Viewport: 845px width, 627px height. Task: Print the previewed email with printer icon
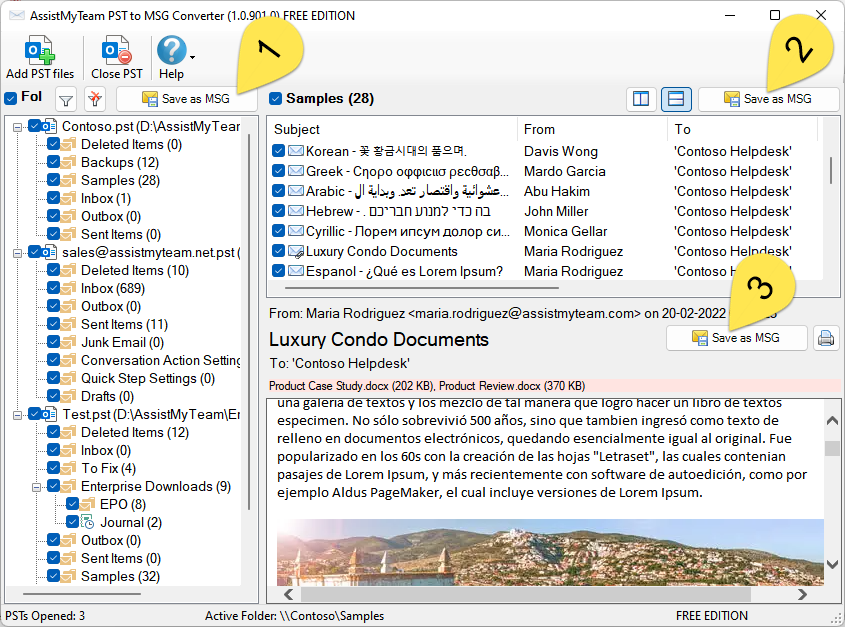point(826,338)
